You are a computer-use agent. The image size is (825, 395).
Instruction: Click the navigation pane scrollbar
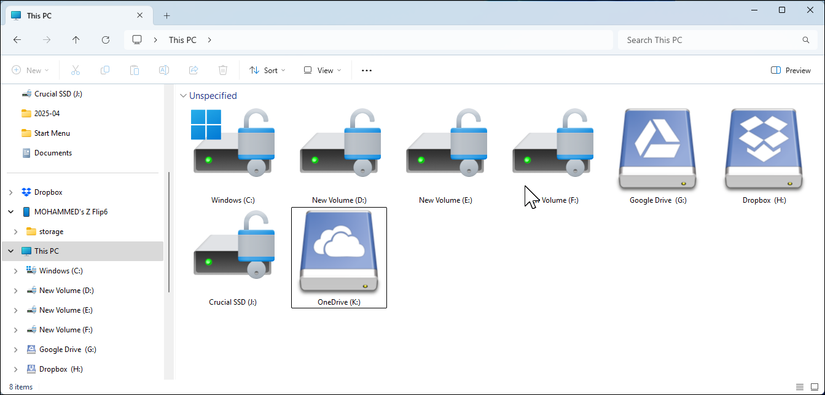[168, 231]
